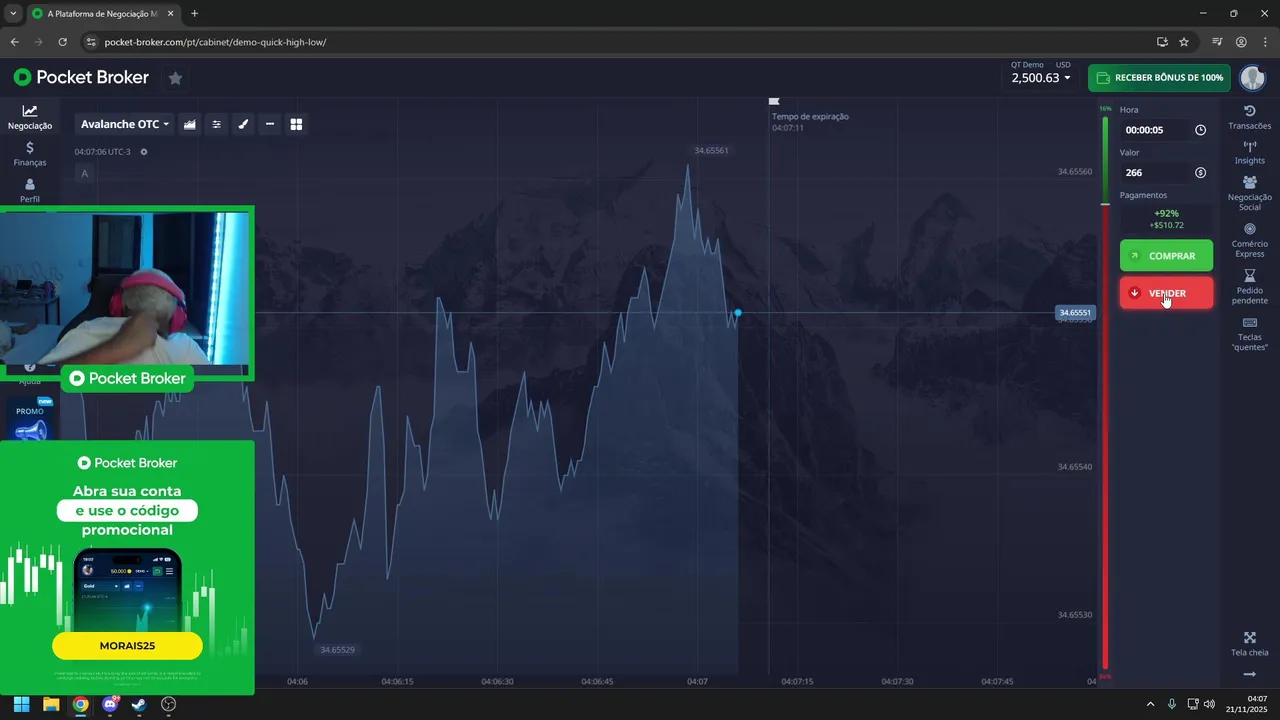Open the Negociação trading section
The width and height of the screenshot is (1280, 720).
pos(30,118)
